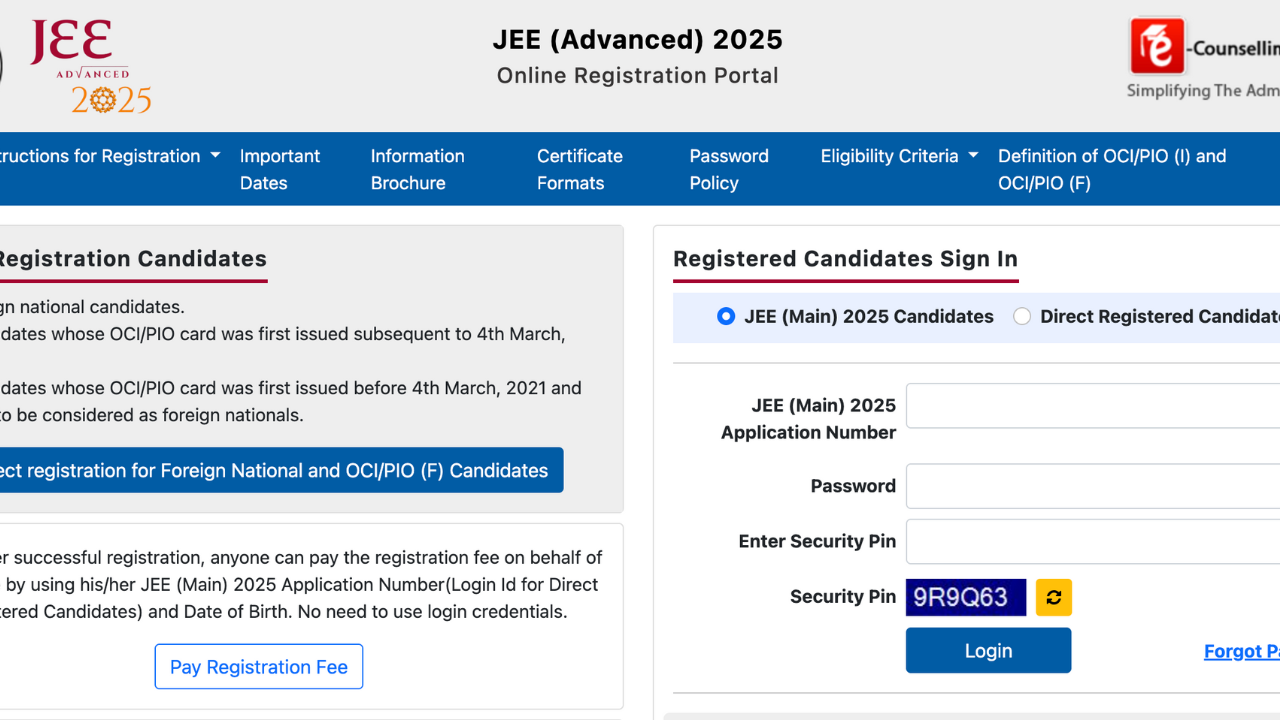Screen dimensions: 1280x720
Task: Select Direct Registered Candidates option
Action: [x=1022, y=316]
